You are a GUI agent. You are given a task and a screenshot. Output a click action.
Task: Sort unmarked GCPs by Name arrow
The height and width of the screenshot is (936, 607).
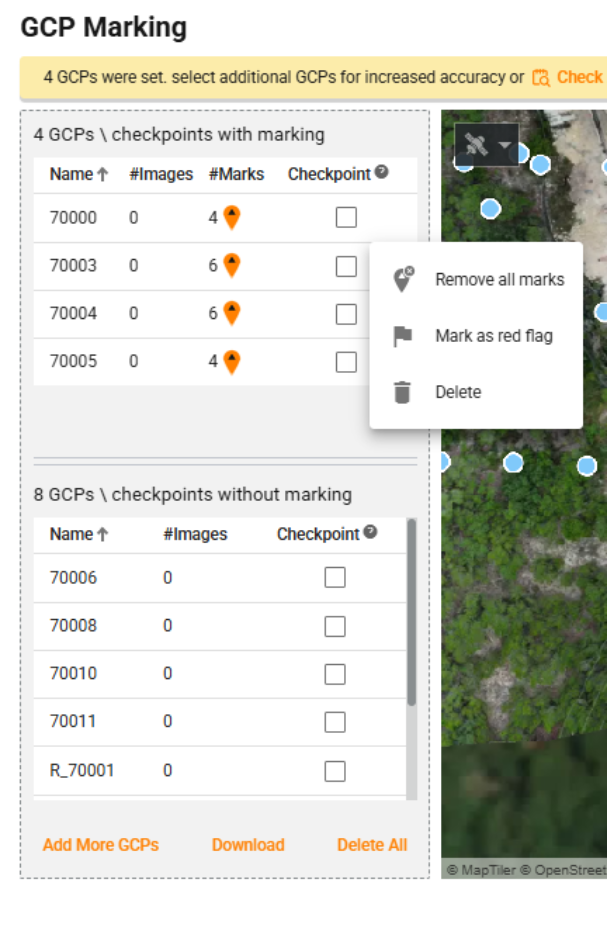pos(102,535)
